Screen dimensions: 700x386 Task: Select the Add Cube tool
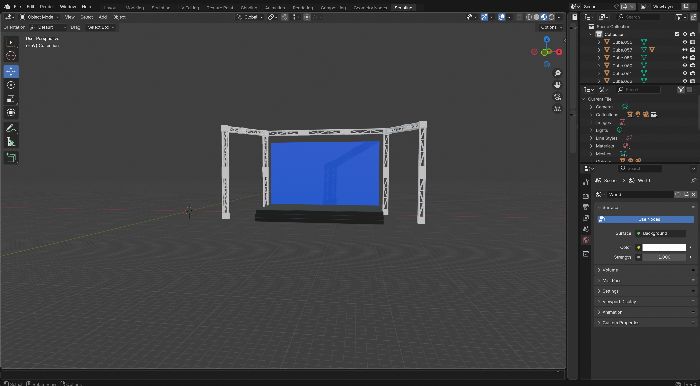tap(11, 157)
